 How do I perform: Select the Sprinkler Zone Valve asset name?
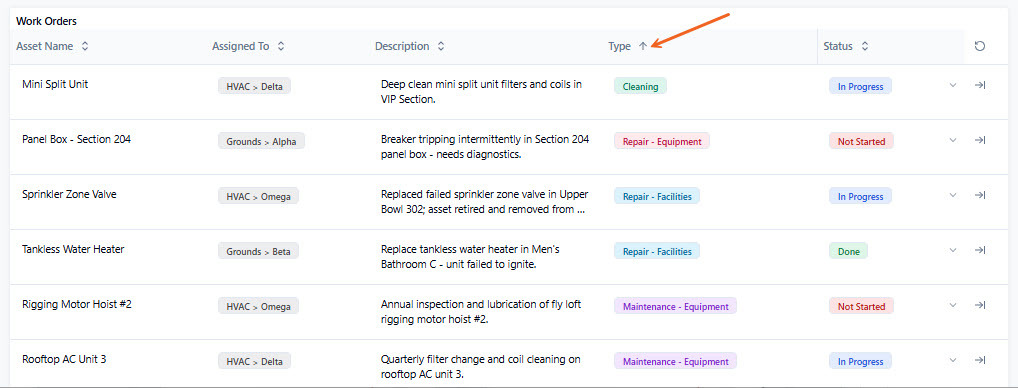(69, 194)
